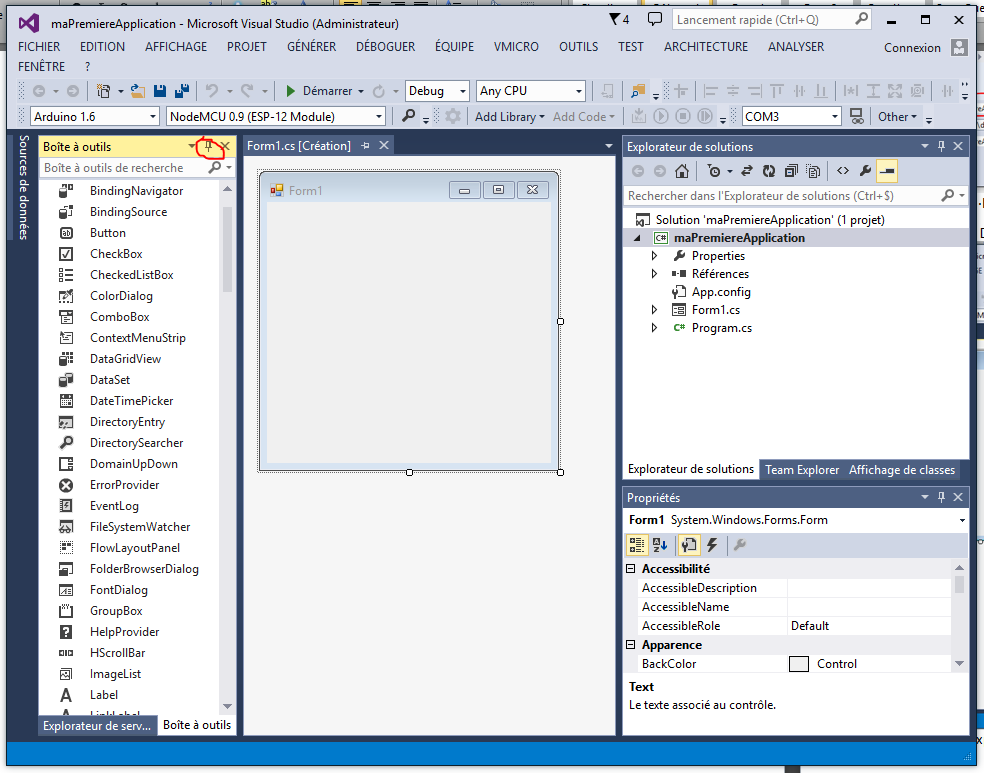Expand the Properties node in solution tree
Screen dimensions: 984x773
(x=654, y=256)
